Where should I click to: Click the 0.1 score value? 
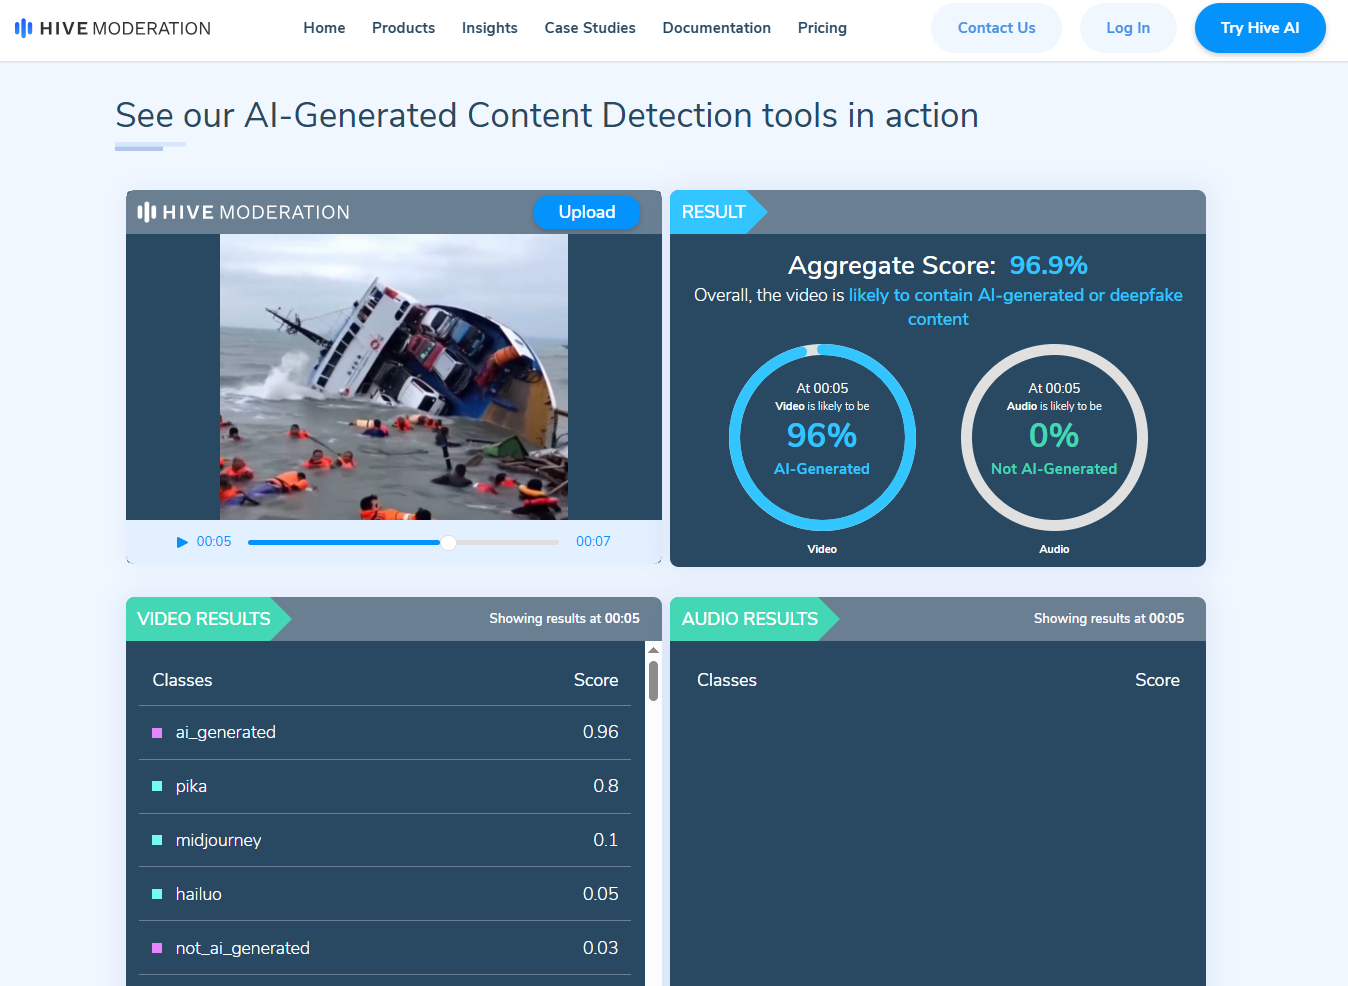click(x=606, y=840)
